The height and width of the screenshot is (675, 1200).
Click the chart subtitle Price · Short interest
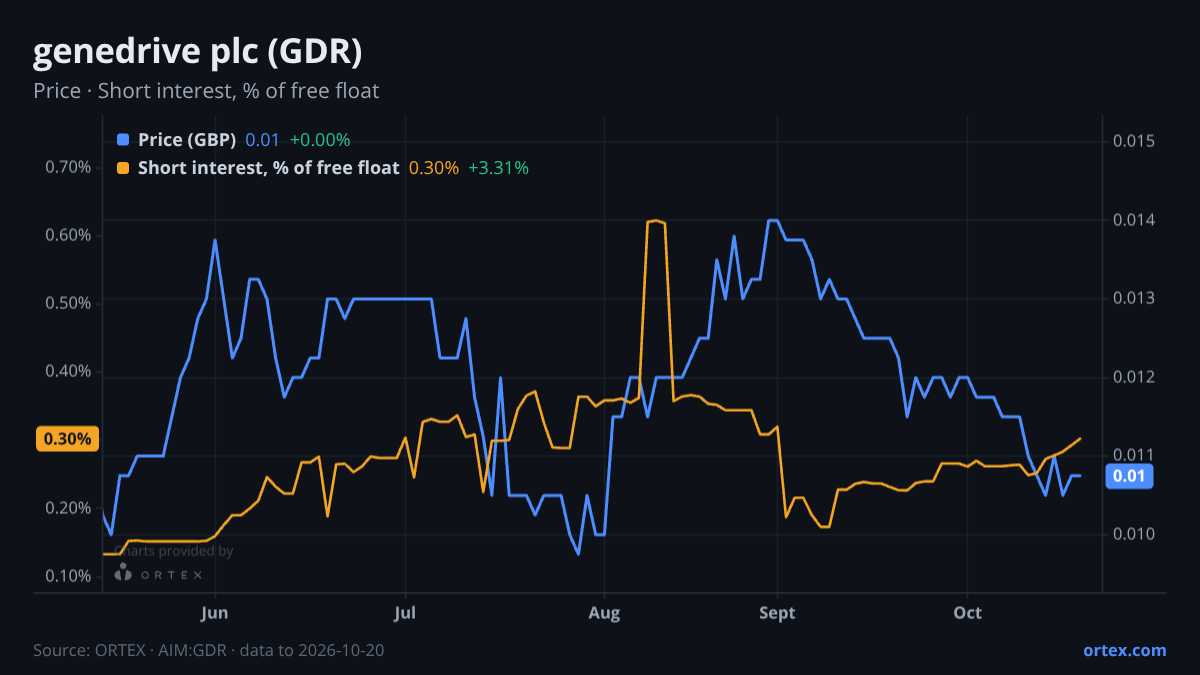[x=206, y=91]
